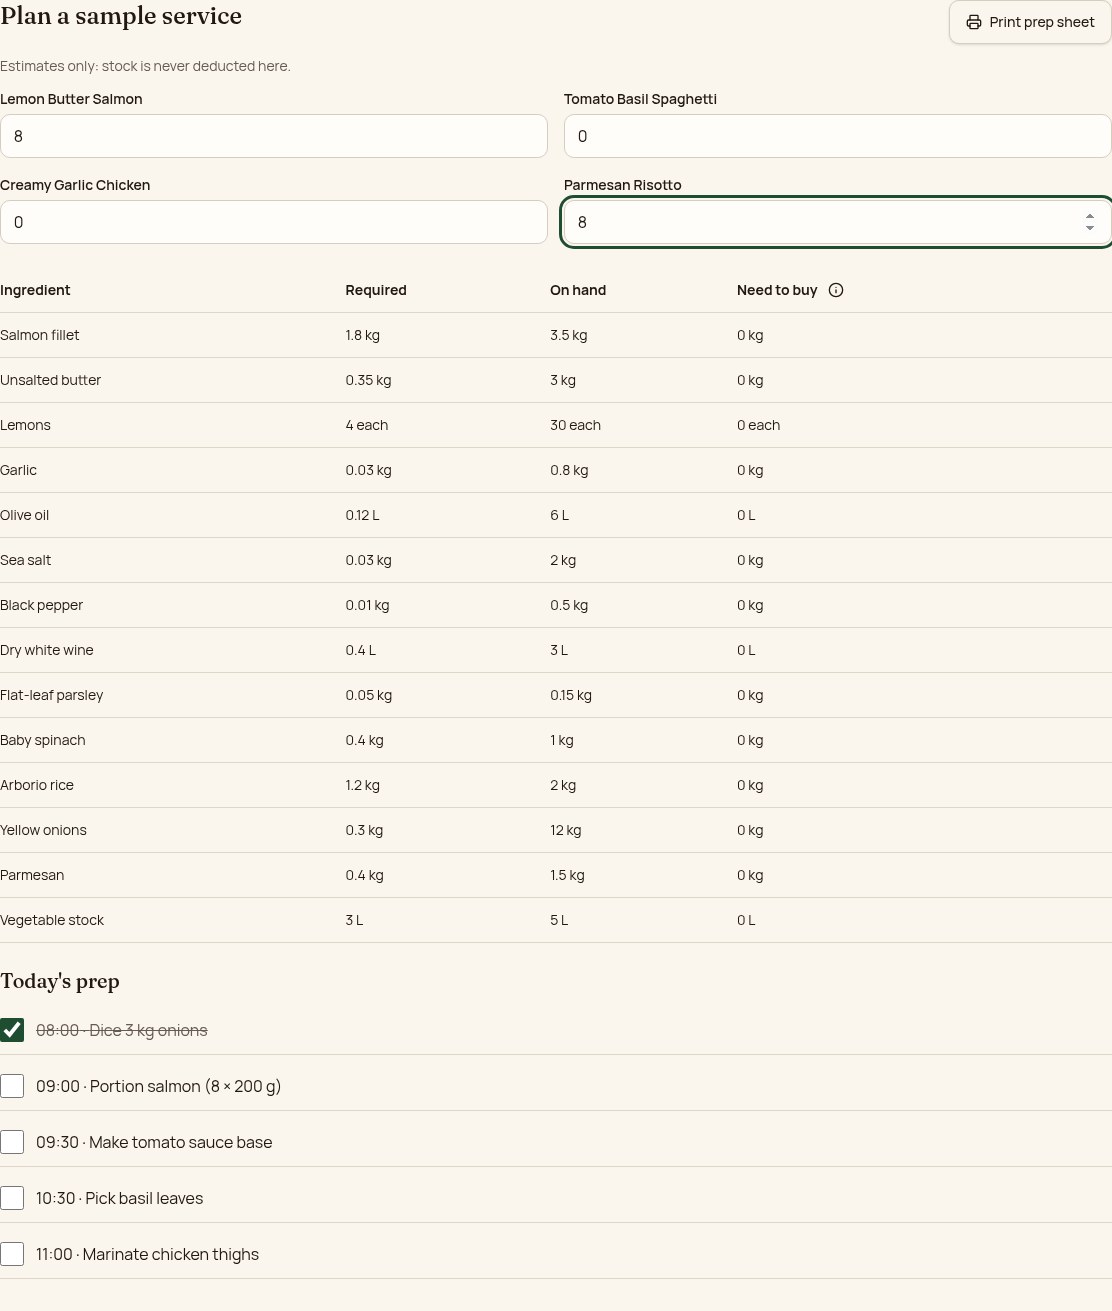Increase Parmesan Risotto portions with up arrow
Screen dimensions: 1112x1311
coord(1090,215)
